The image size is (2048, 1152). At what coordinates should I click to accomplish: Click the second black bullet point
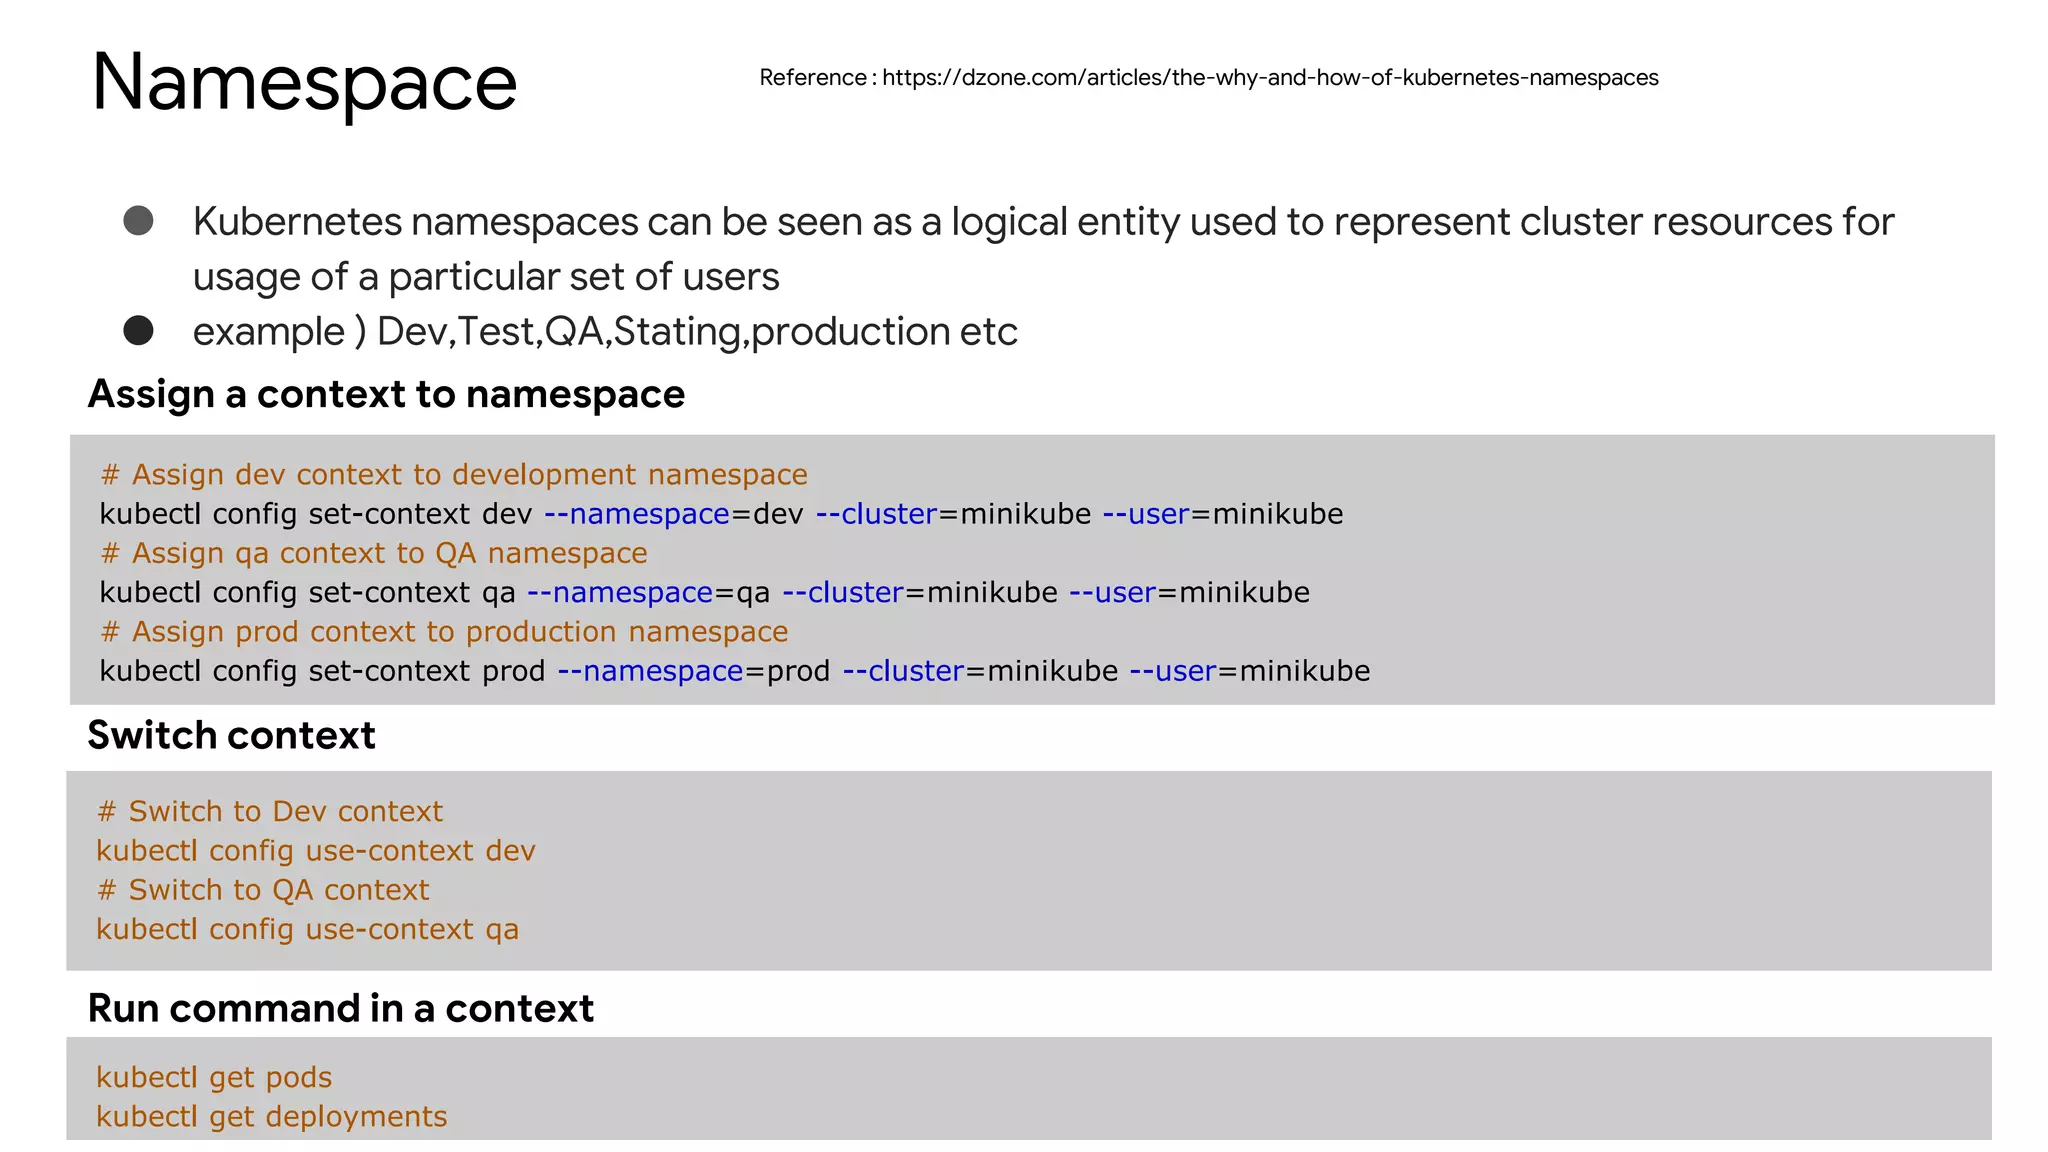(x=138, y=331)
